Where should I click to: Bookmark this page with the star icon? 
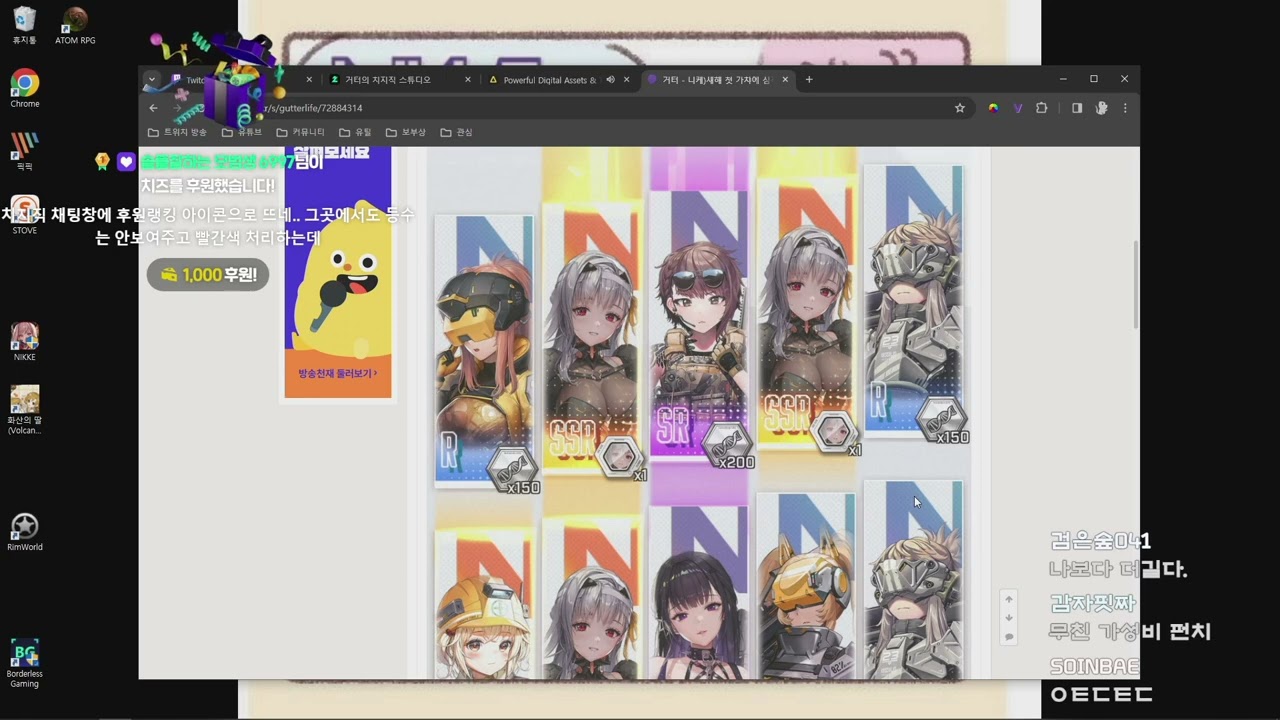coord(960,108)
